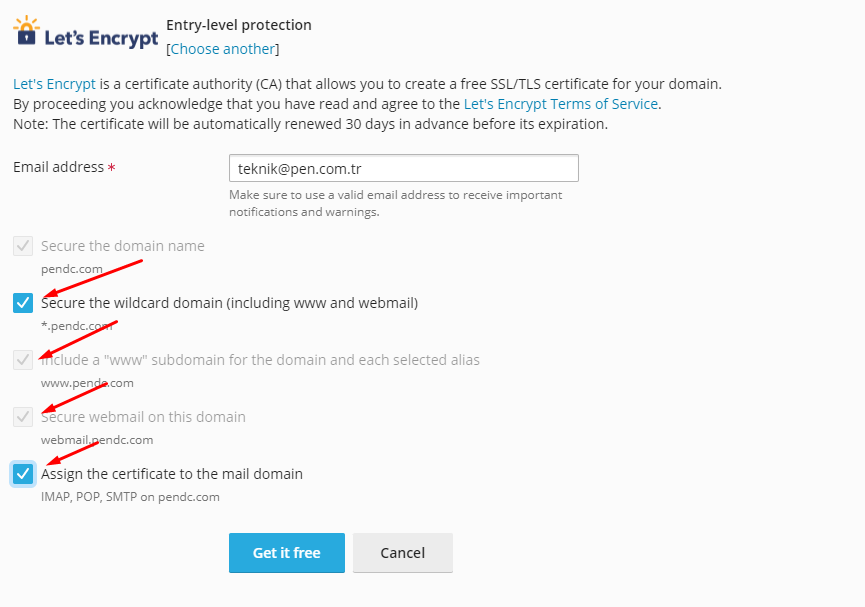Viewport: 865px width, 607px height.
Task: Click the 'www.pendc.com' subdomain text
Action: click(x=87, y=383)
